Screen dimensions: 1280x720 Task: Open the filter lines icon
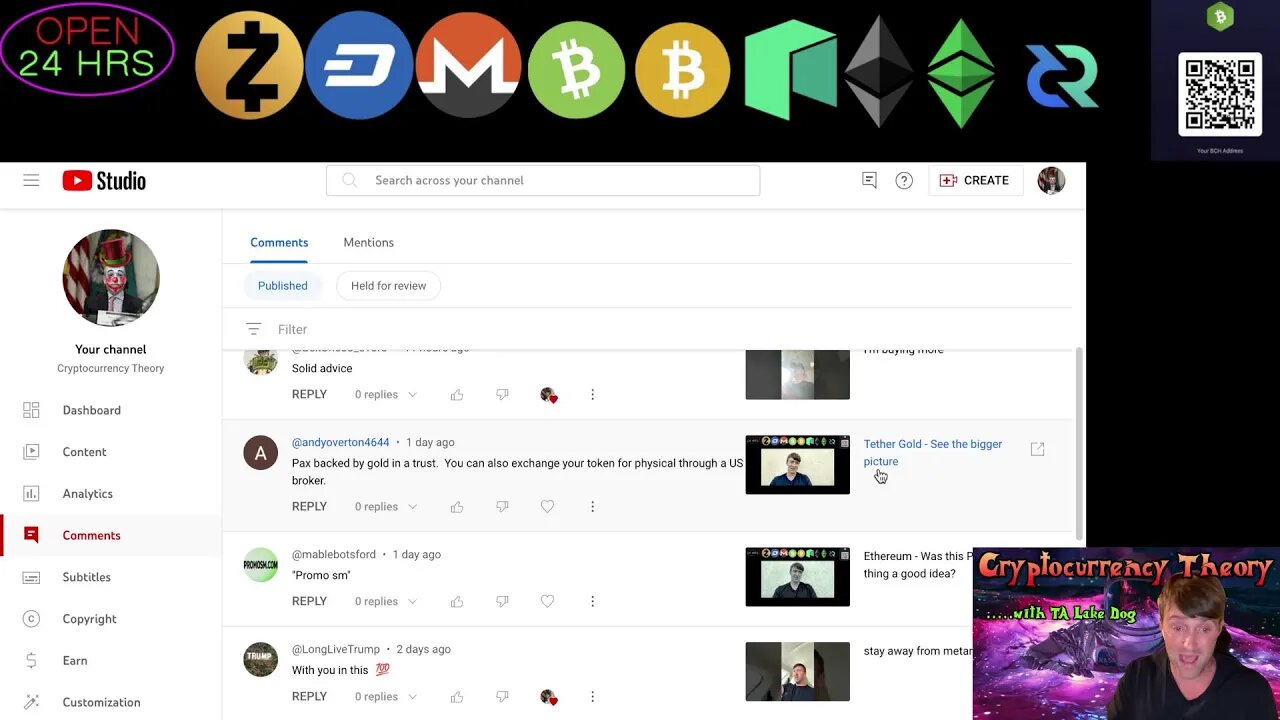coord(253,329)
